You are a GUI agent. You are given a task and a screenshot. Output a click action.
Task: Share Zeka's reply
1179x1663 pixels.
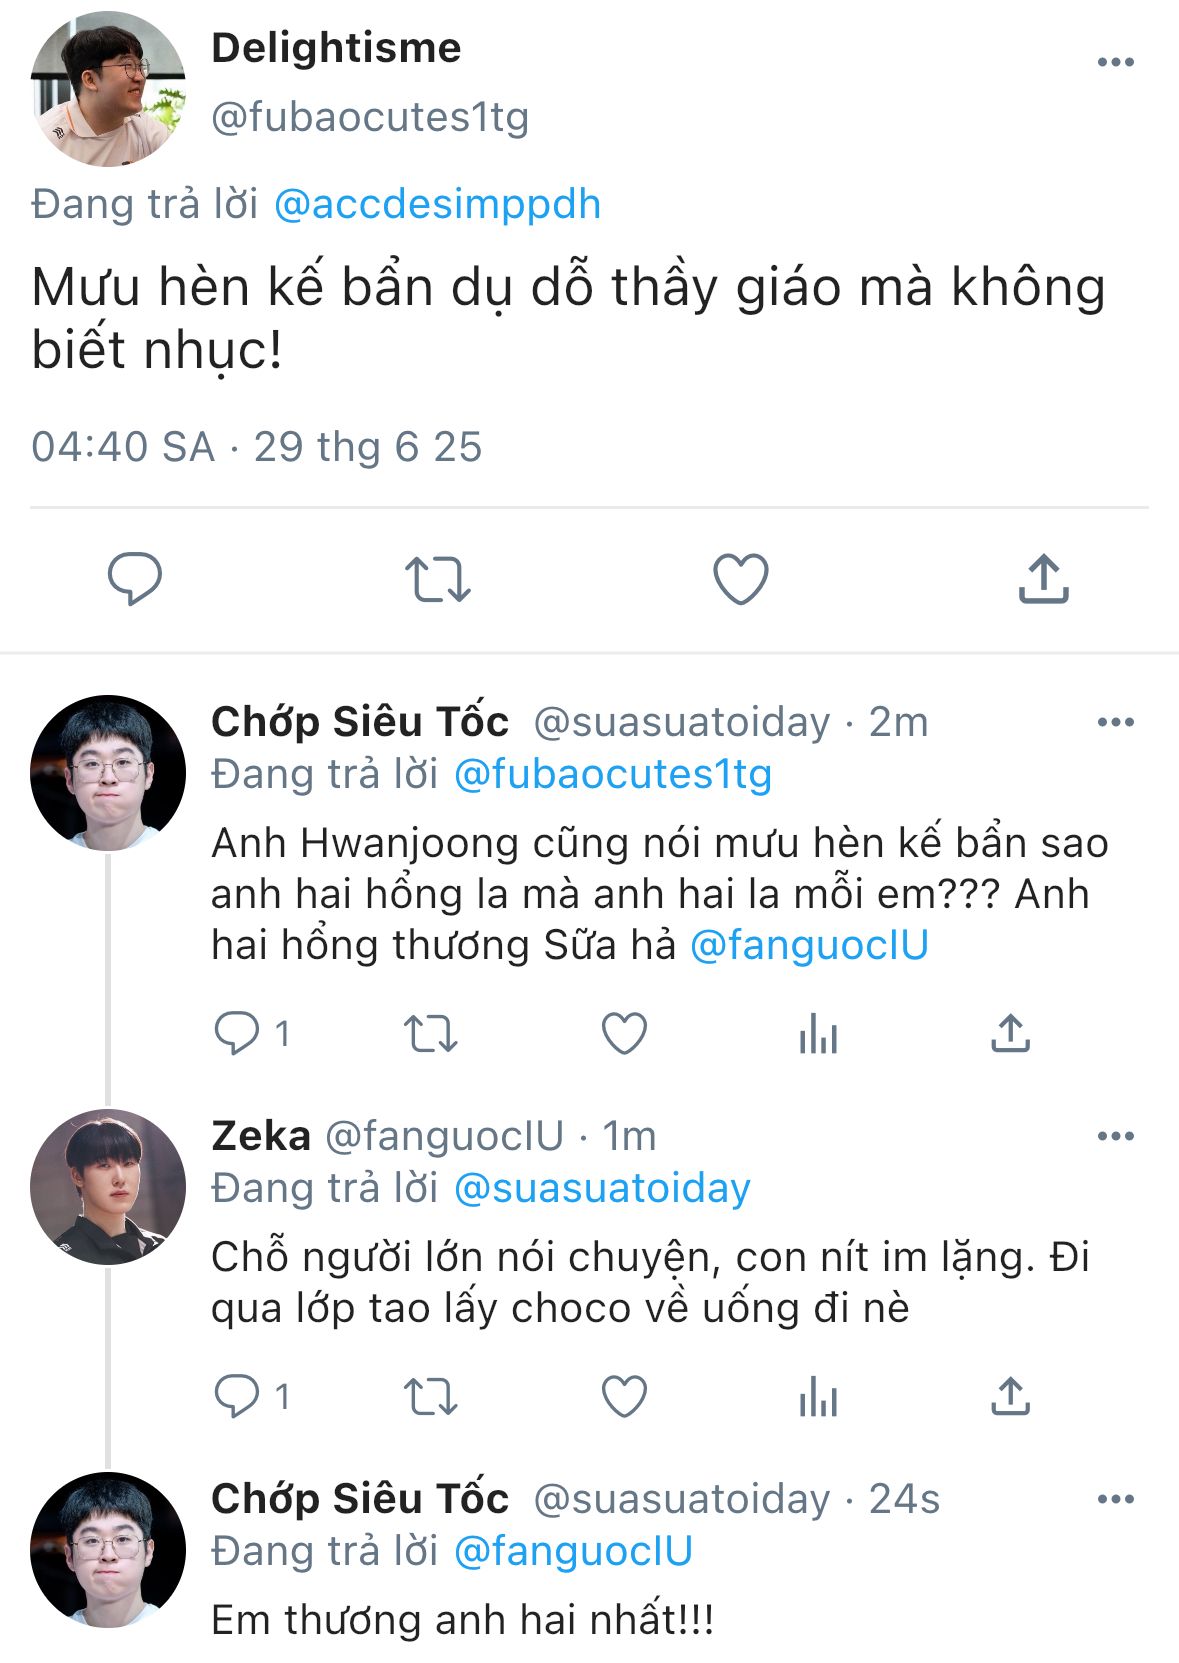1010,1396
